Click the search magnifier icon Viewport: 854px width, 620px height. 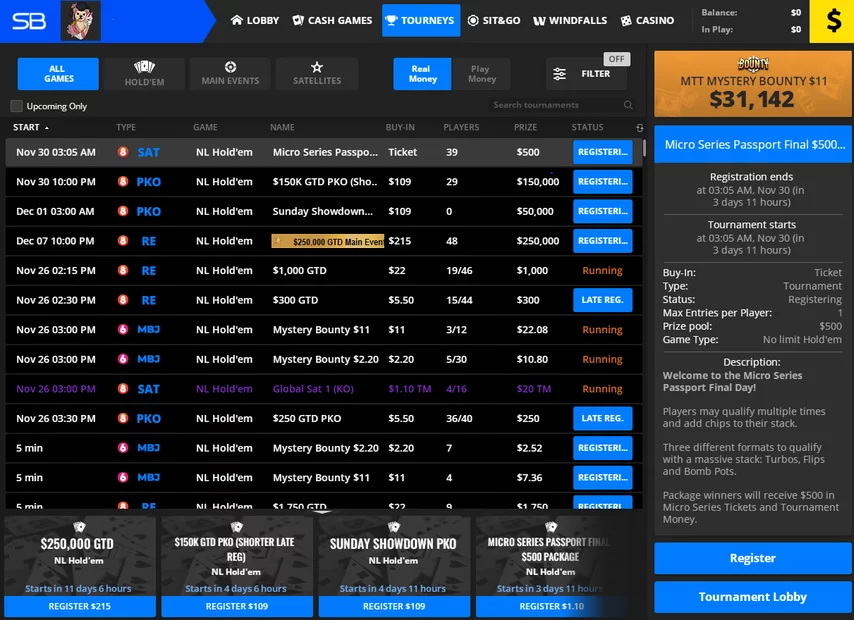coord(628,105)
